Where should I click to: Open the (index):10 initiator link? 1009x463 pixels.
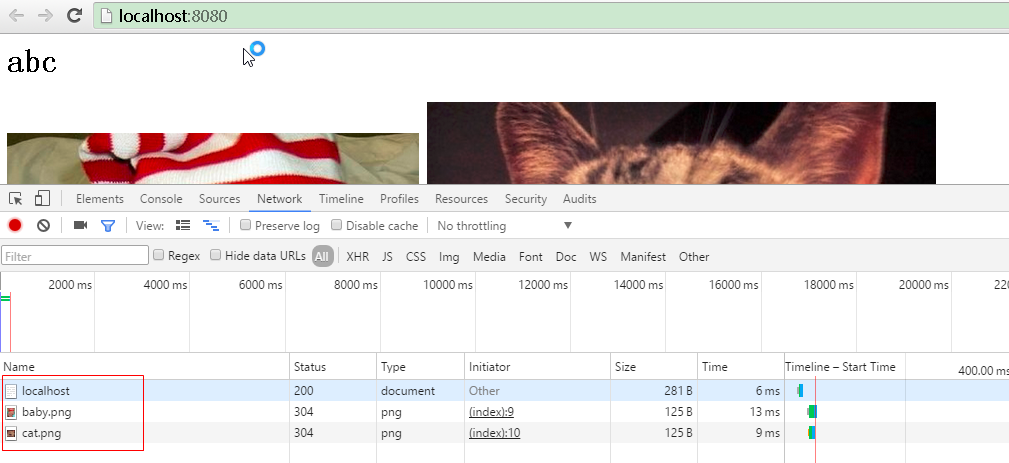(x=495, y=433)
